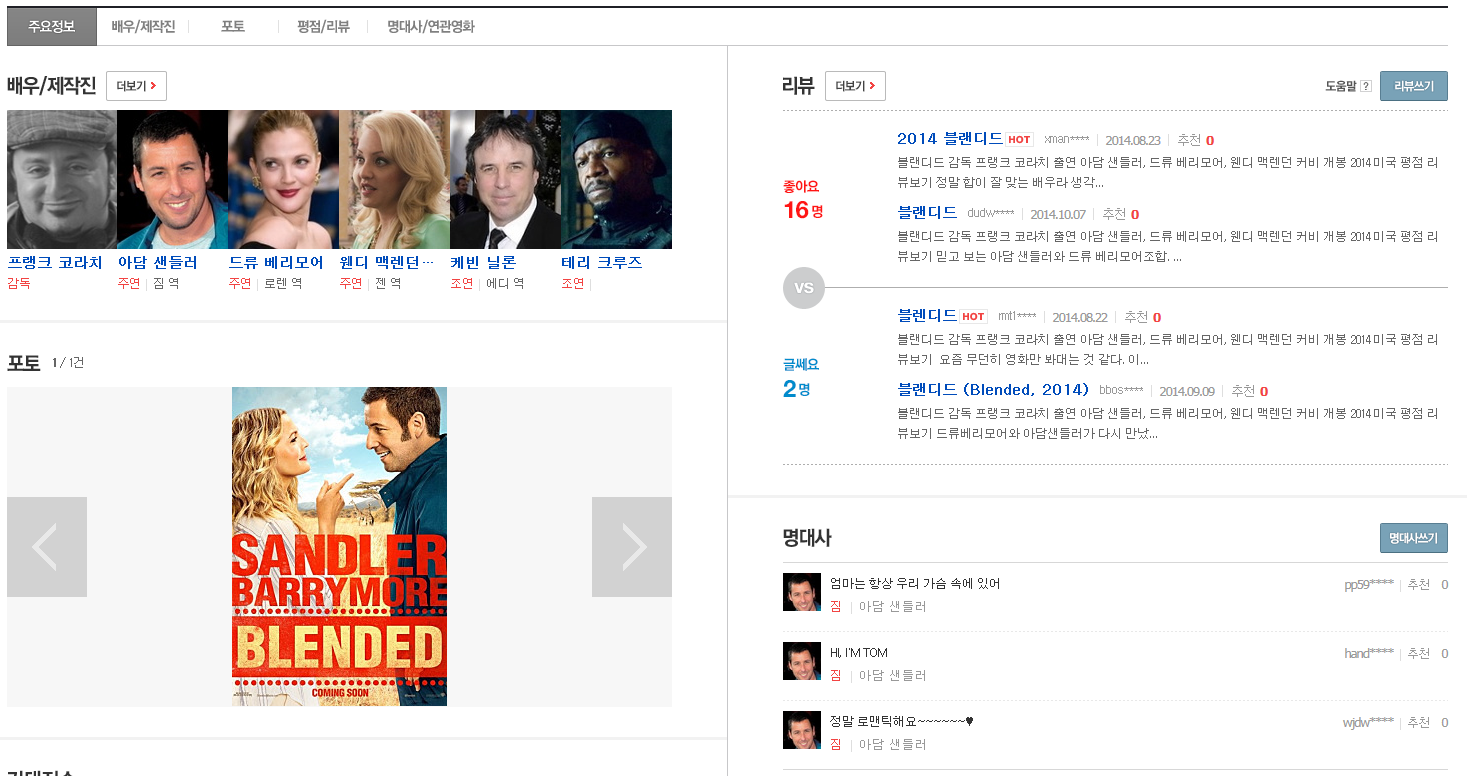This screenshot has width=1467, height=776.
Task: Click the 아담 샌들러 actor name link
Action: click(x=157, y=262)
